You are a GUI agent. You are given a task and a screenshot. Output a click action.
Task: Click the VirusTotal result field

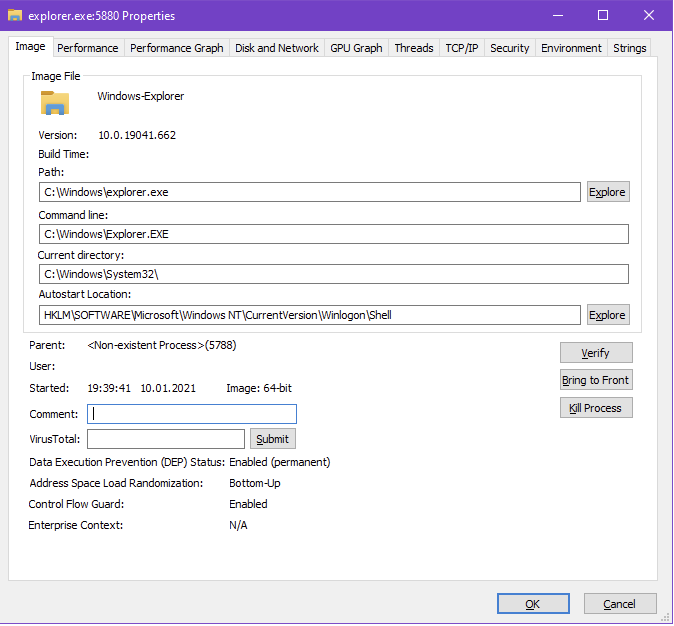tap(166, 439)
